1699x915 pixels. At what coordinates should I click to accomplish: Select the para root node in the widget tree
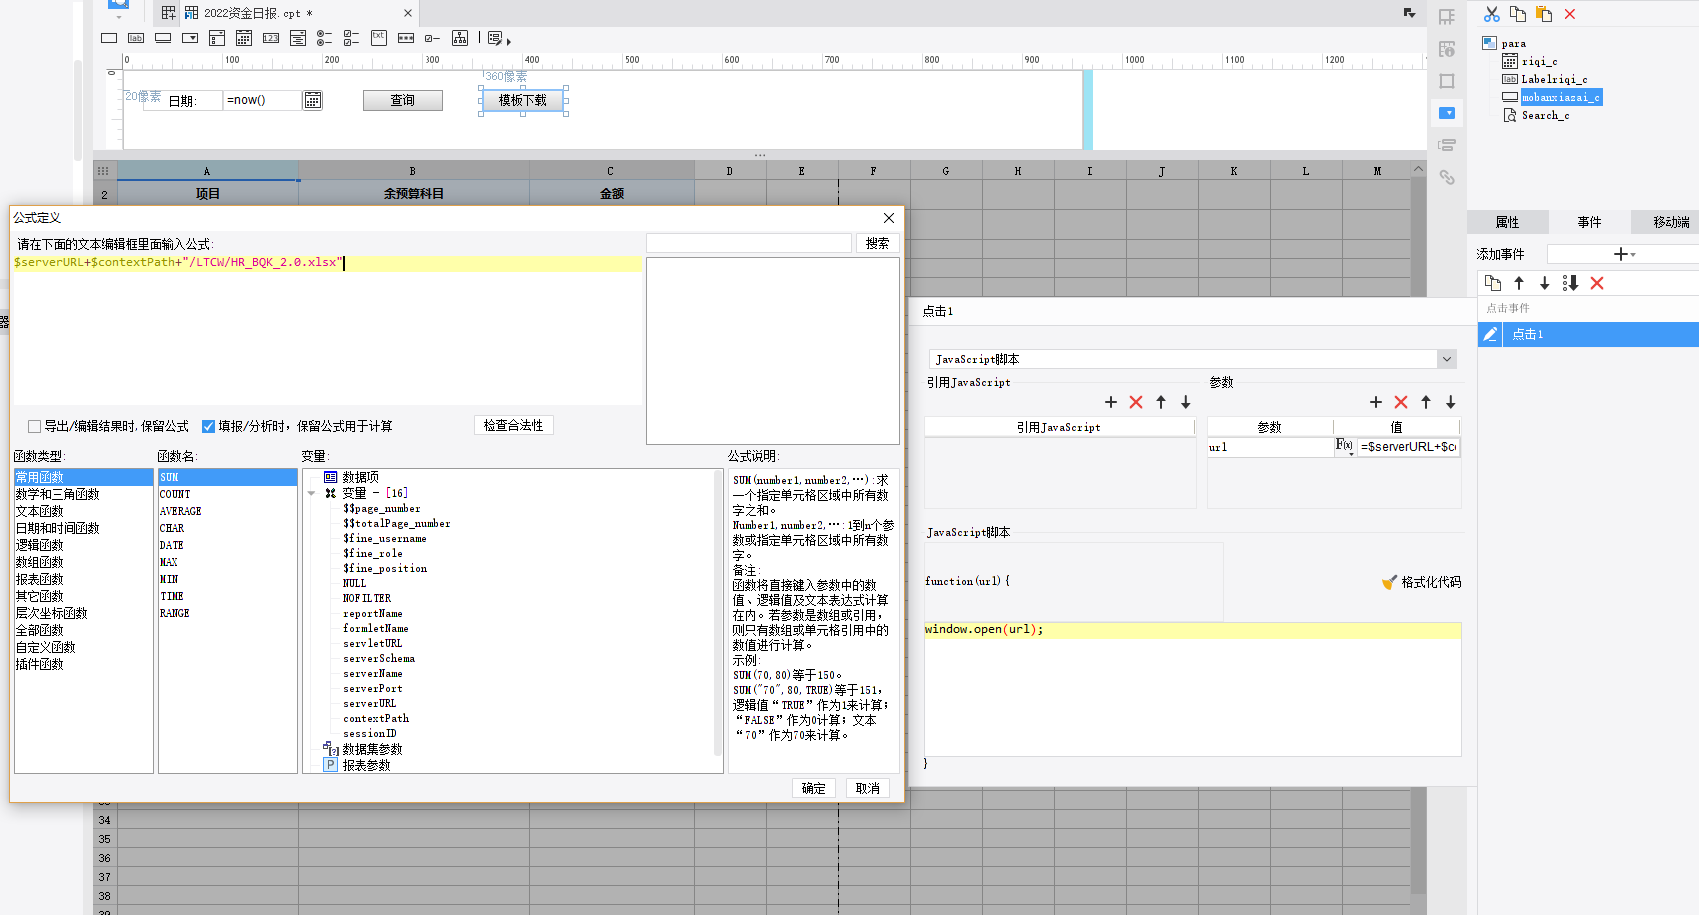click(x=1513, y=43)
